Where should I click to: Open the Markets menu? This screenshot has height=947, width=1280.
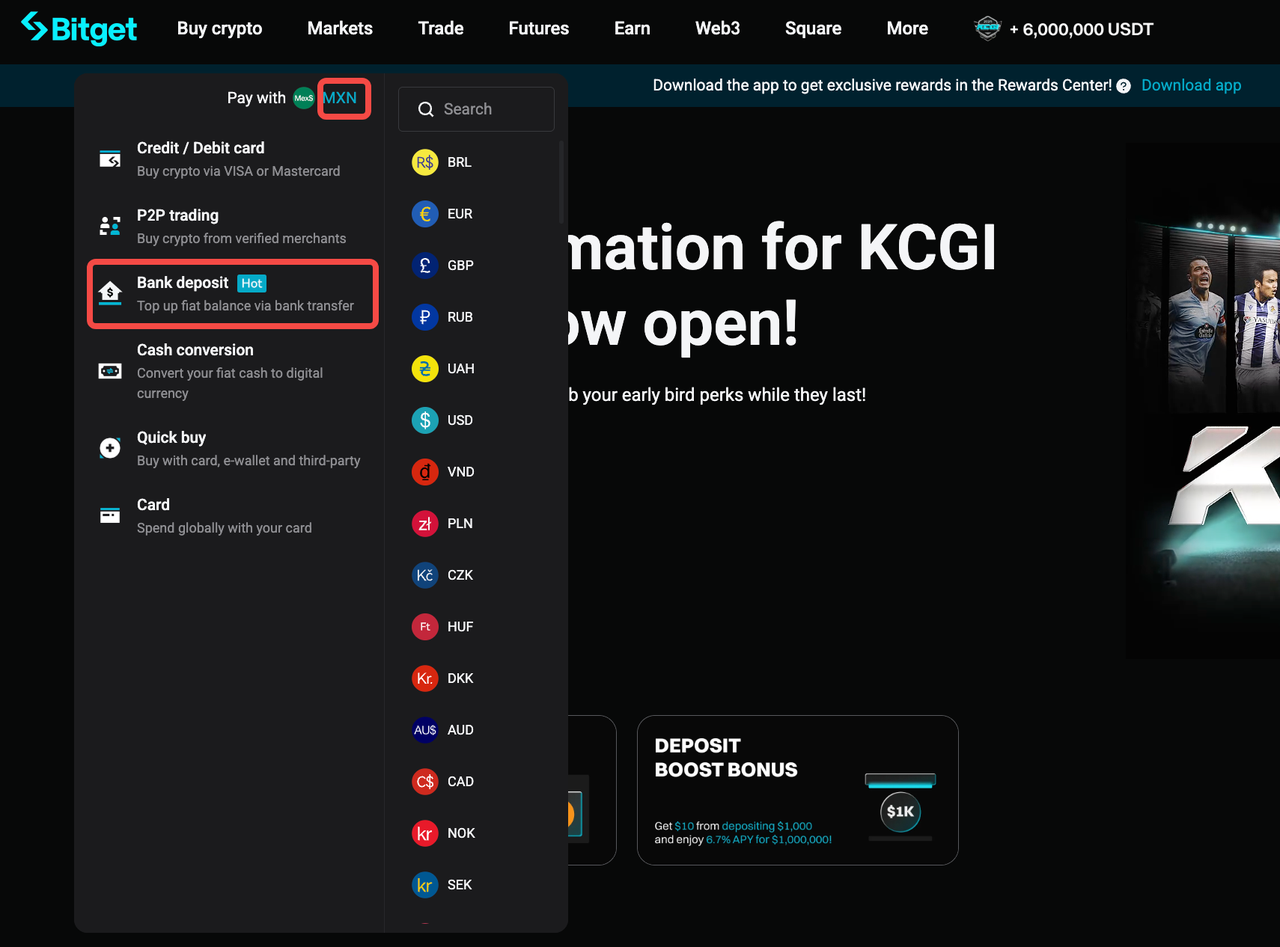pyautogui.click(x=340, y=28)
